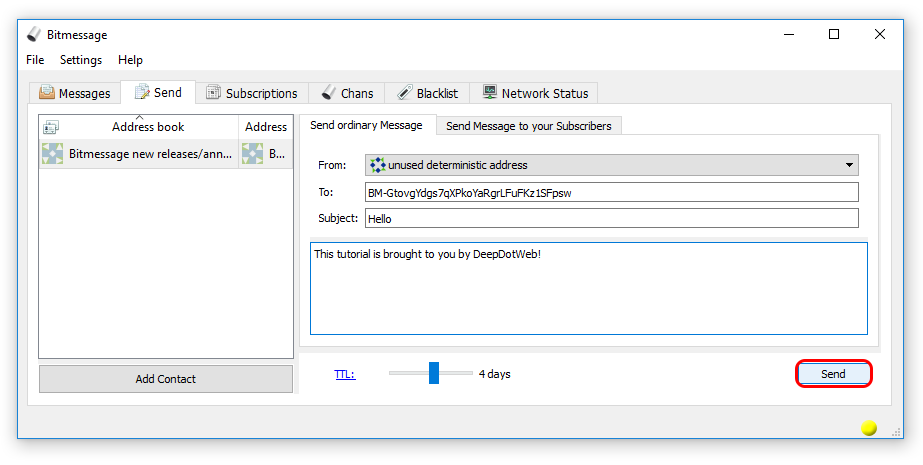
Task: Open the Messages tab
Action: [x=75, y=93]
